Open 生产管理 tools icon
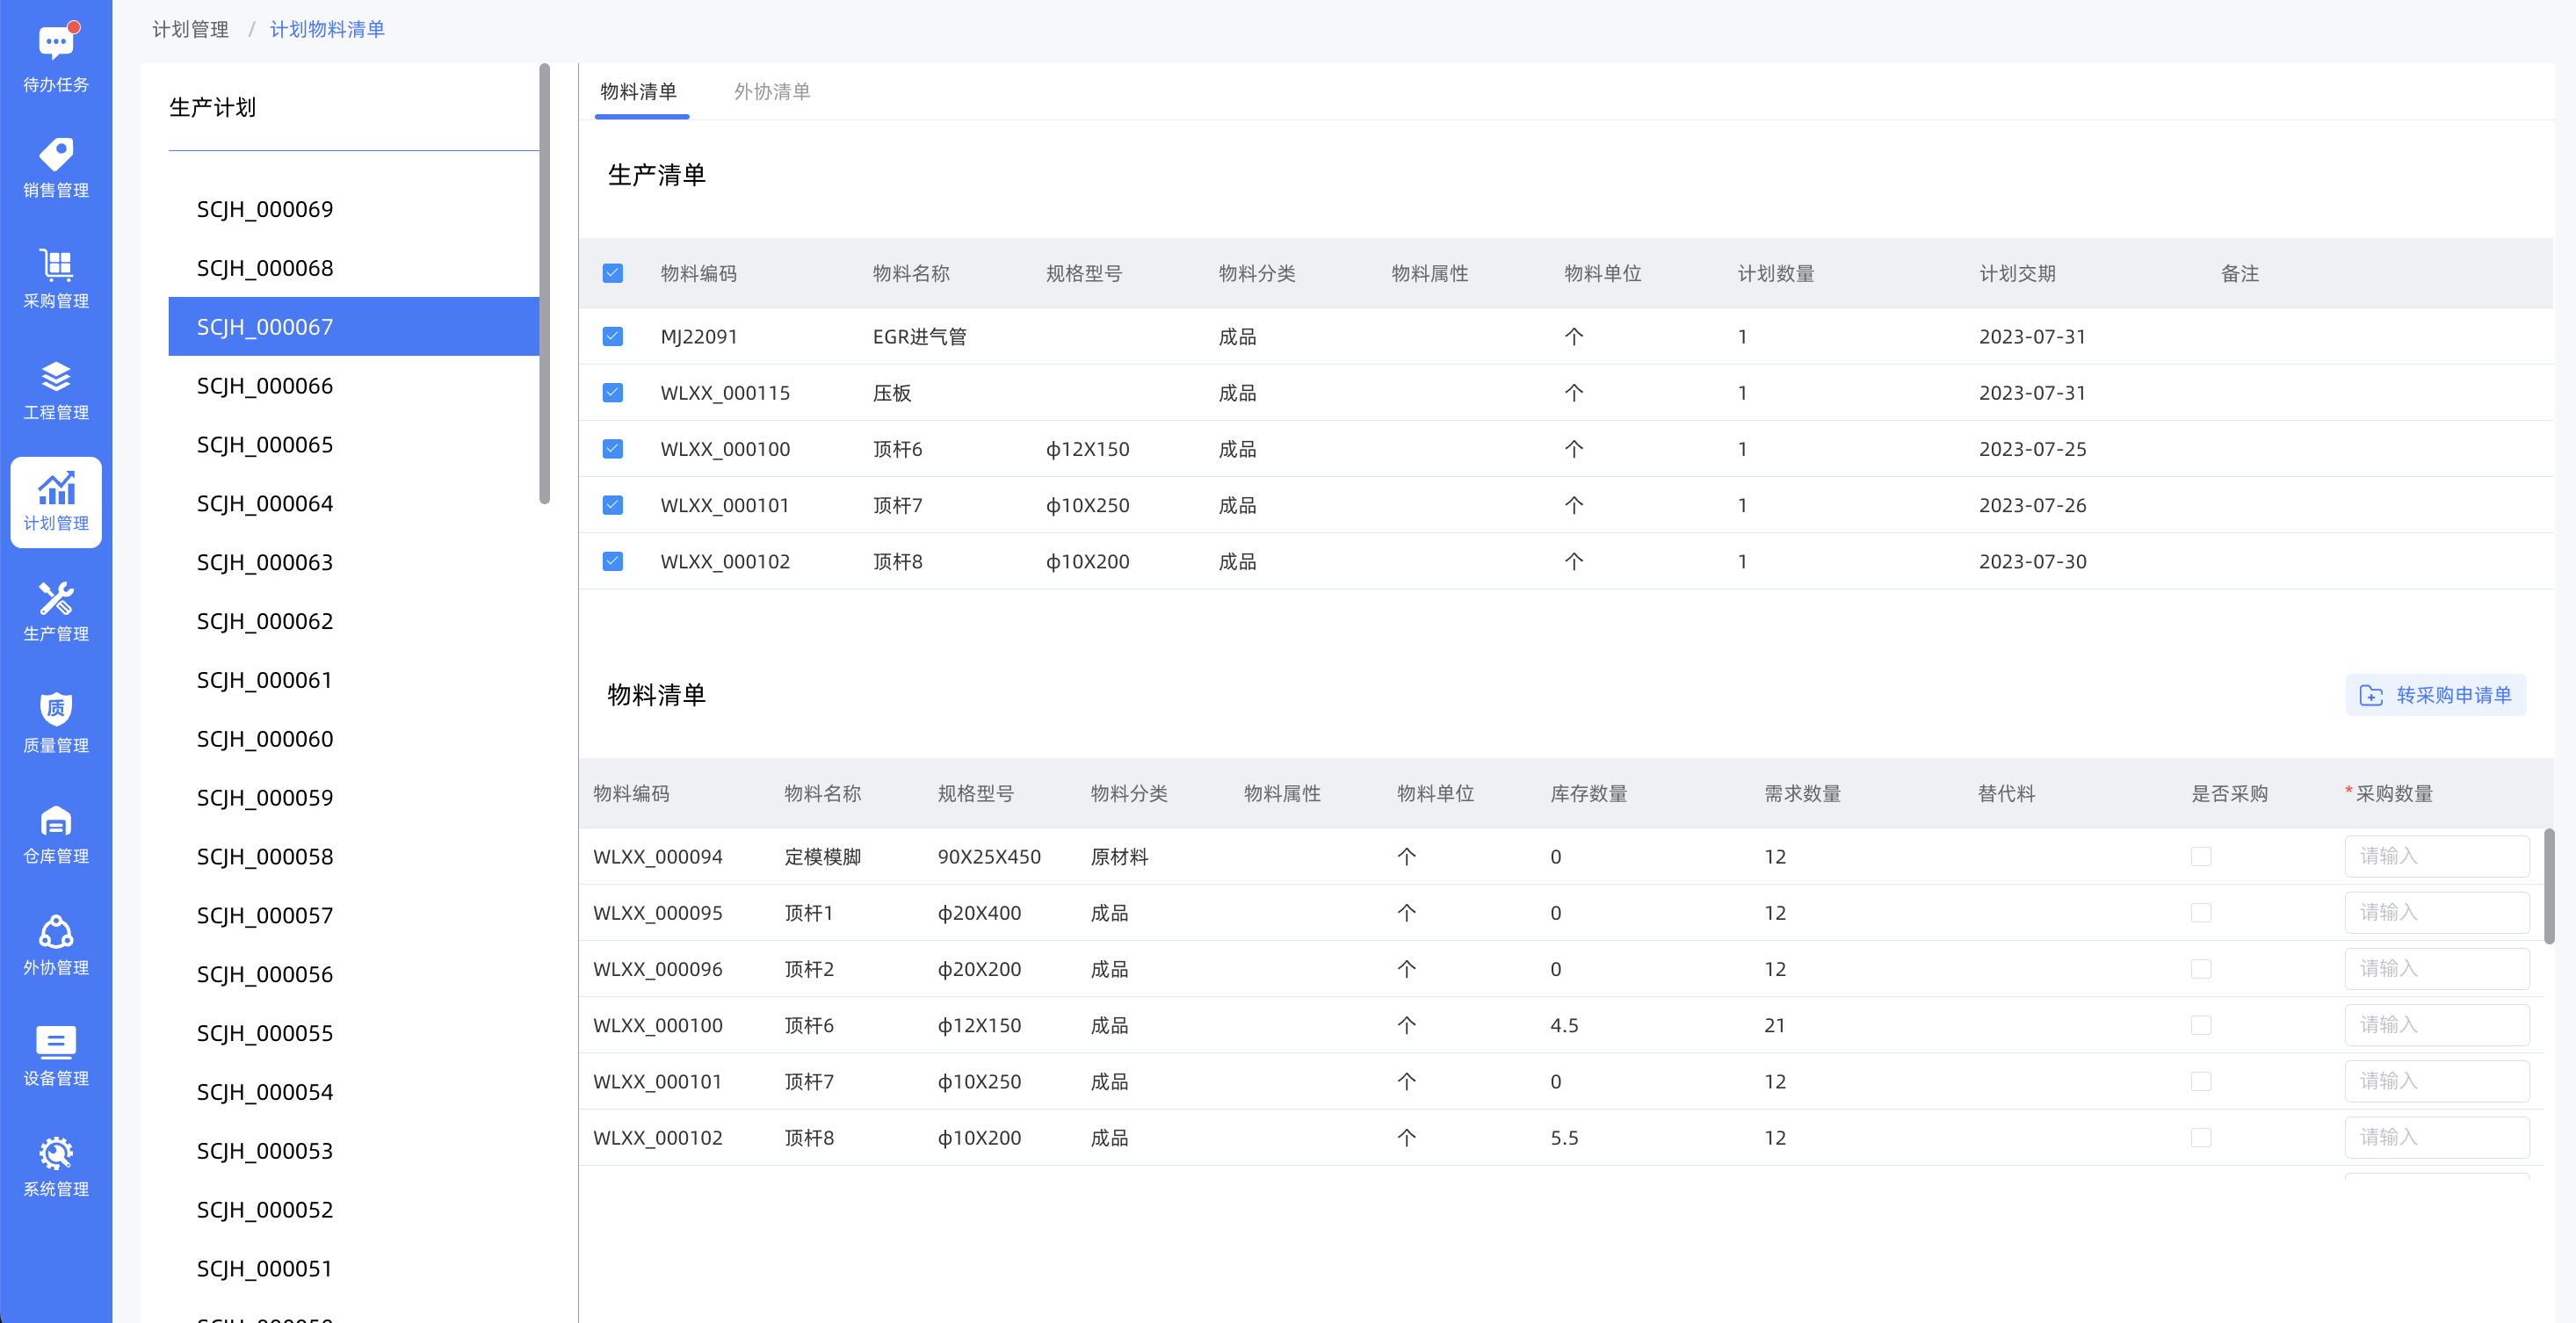The image size is (2576, 1323). [x=56, y=598]
